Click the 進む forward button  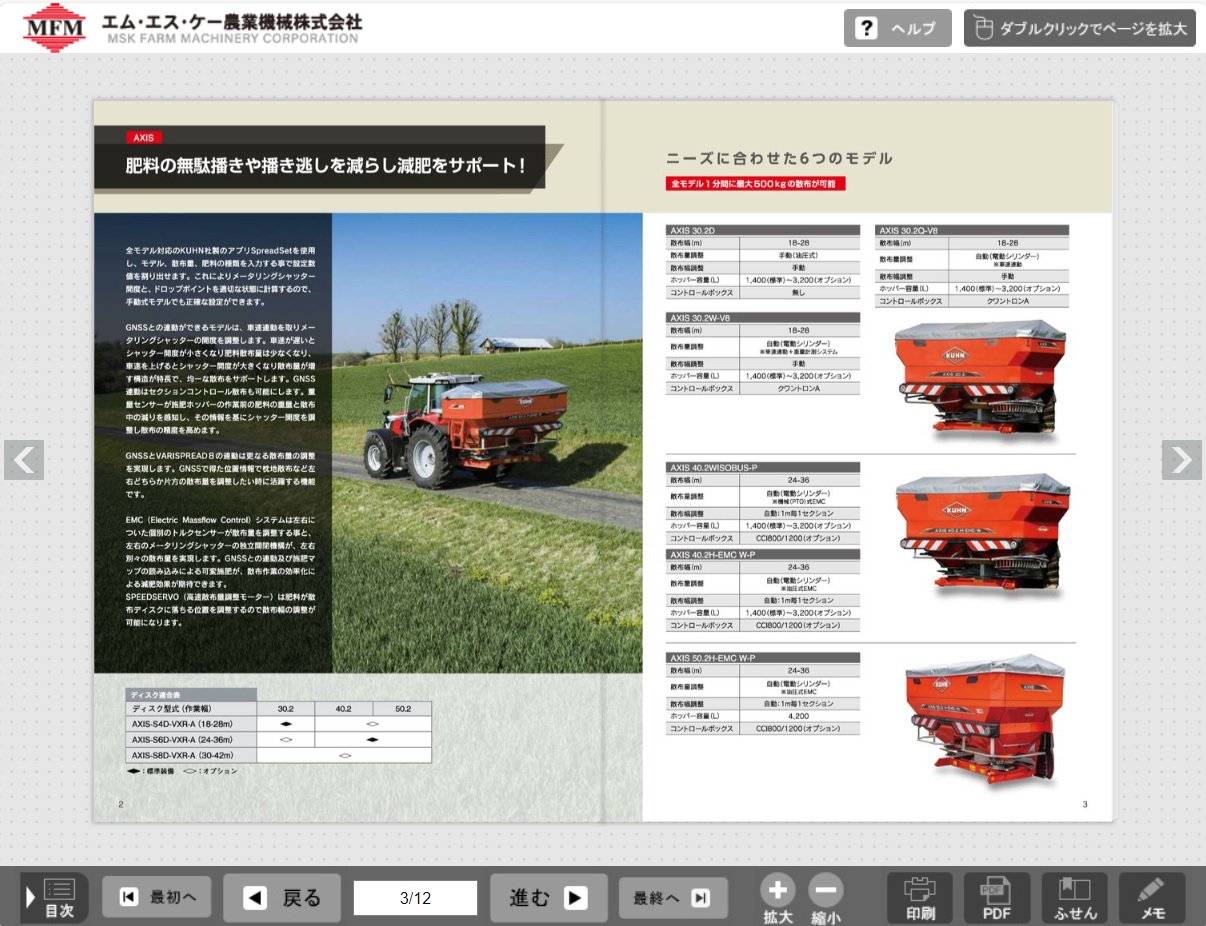[549, 897]
